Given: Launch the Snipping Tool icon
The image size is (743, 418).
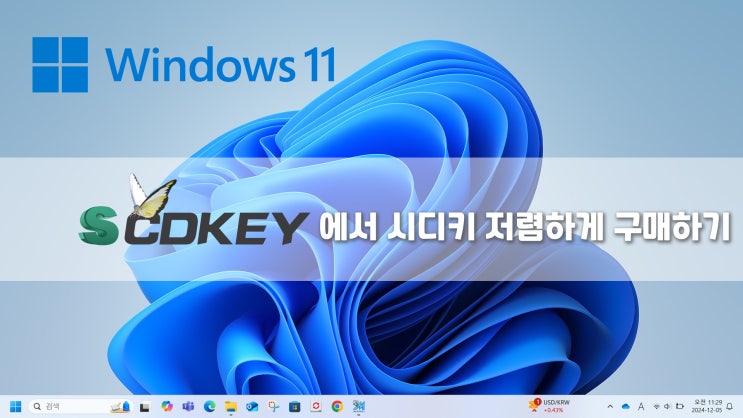Looking at the screenshot, I should tap(273, 407).
